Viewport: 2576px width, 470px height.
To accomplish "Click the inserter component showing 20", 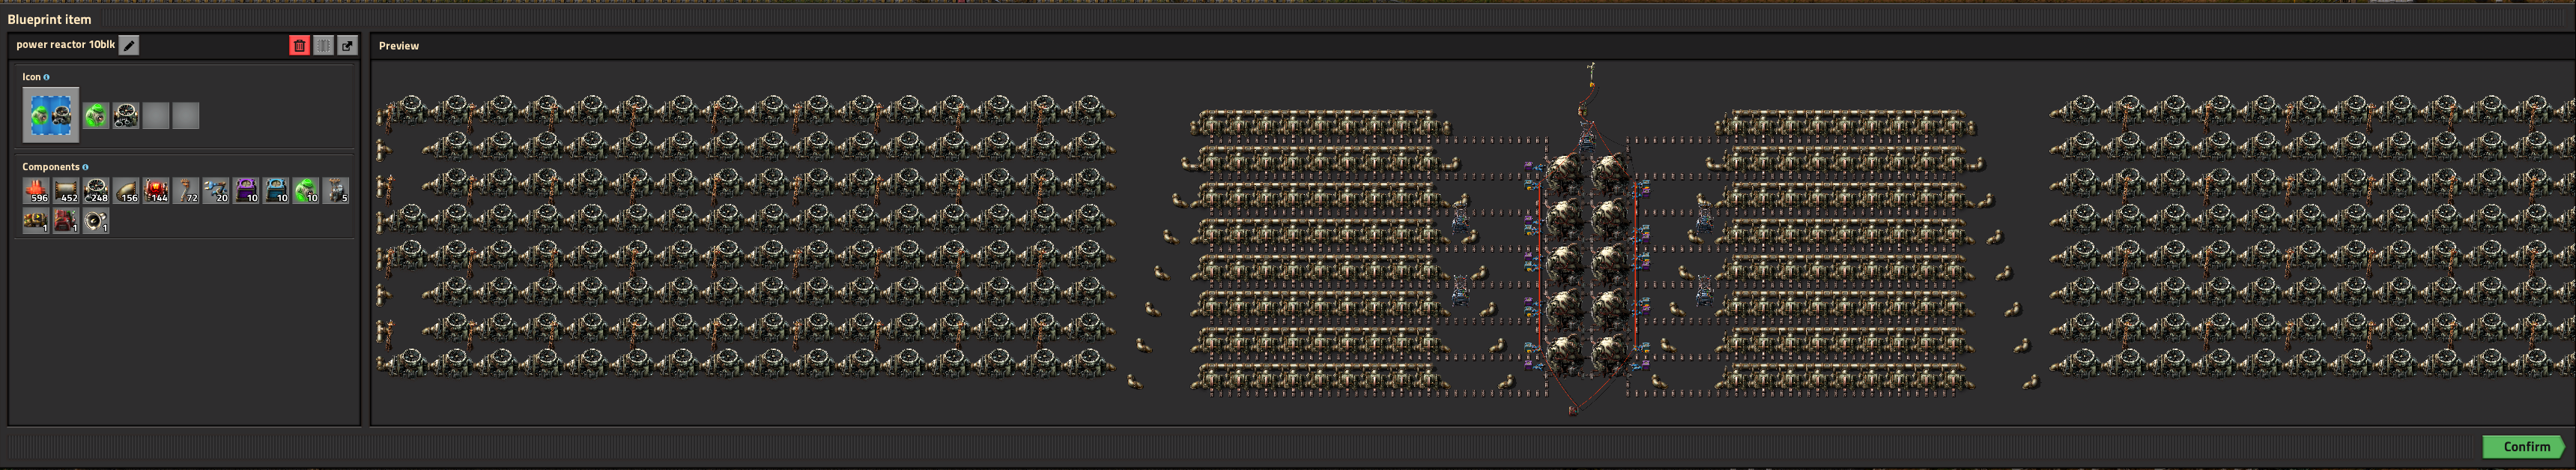I will (216, 191).
